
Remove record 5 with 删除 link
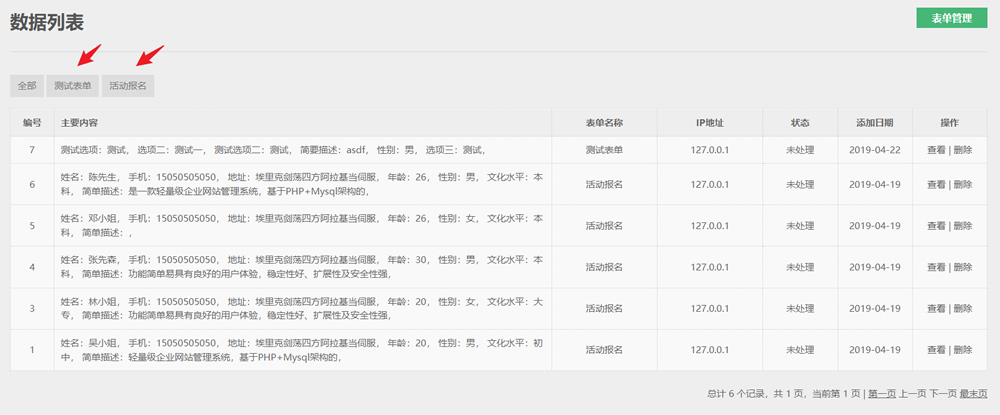(962, 226)
